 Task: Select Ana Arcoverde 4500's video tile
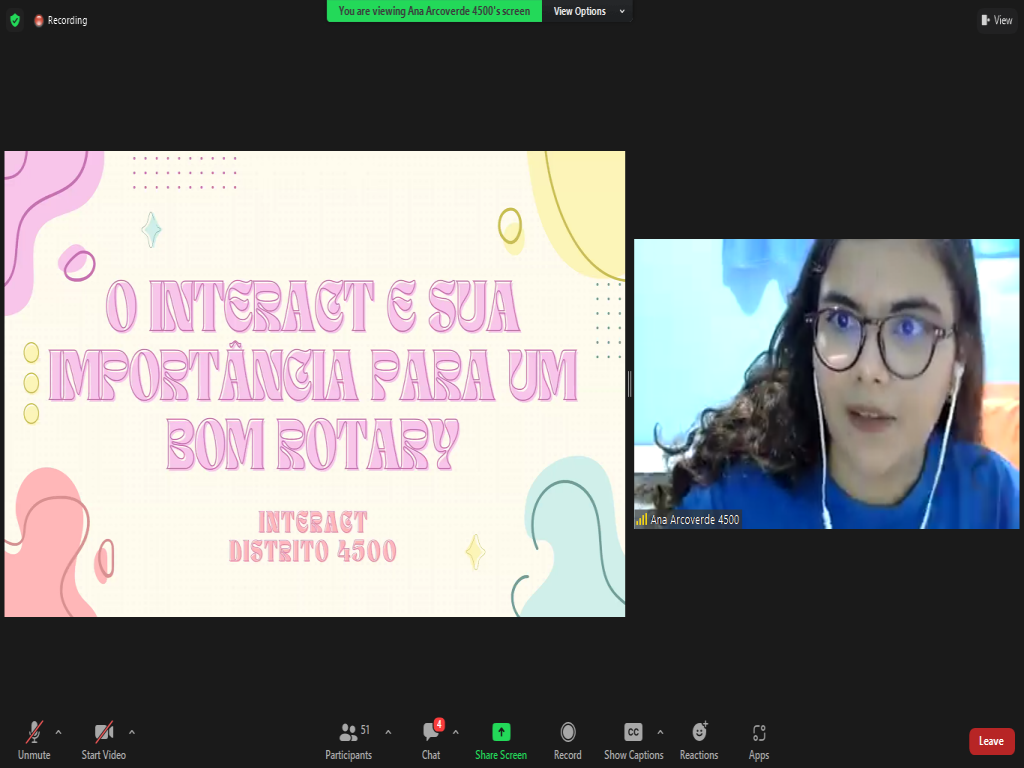click(x=826, y=383)
